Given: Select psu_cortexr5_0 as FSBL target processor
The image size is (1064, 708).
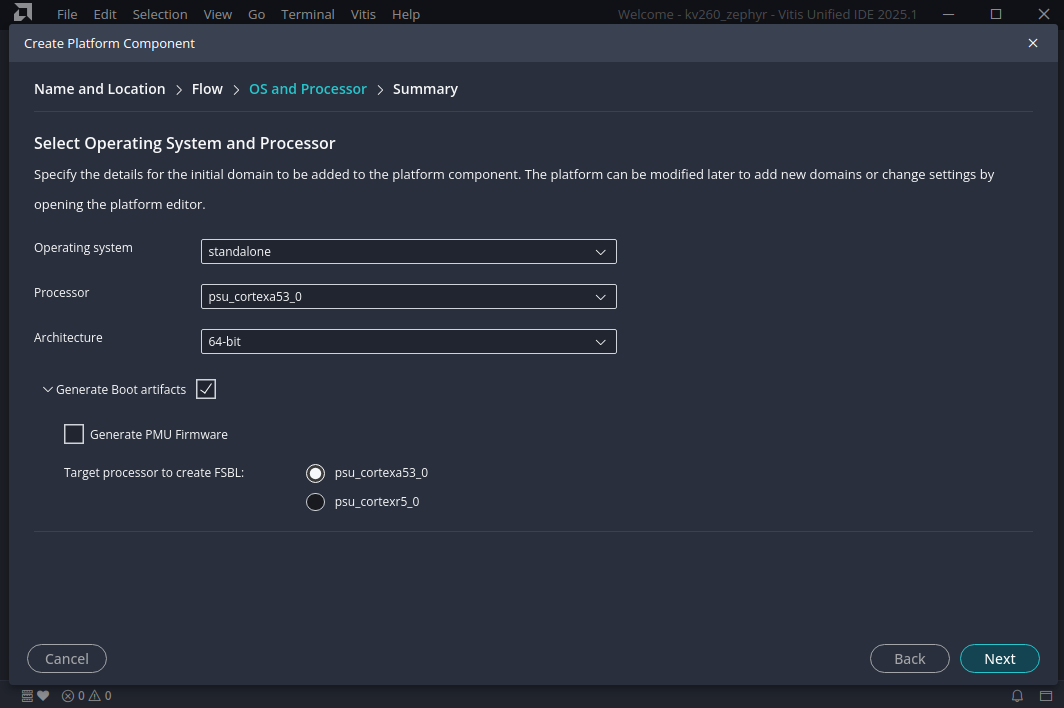Looking at the screenshot, I should pos(315,502).
